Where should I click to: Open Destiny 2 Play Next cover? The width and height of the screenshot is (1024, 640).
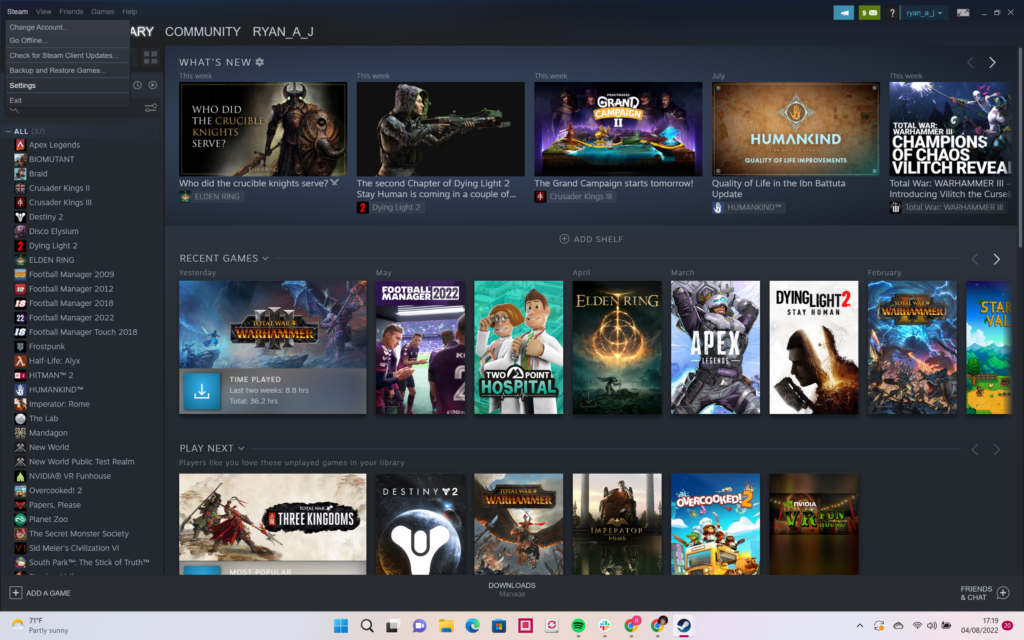click(x=420, y=524)
